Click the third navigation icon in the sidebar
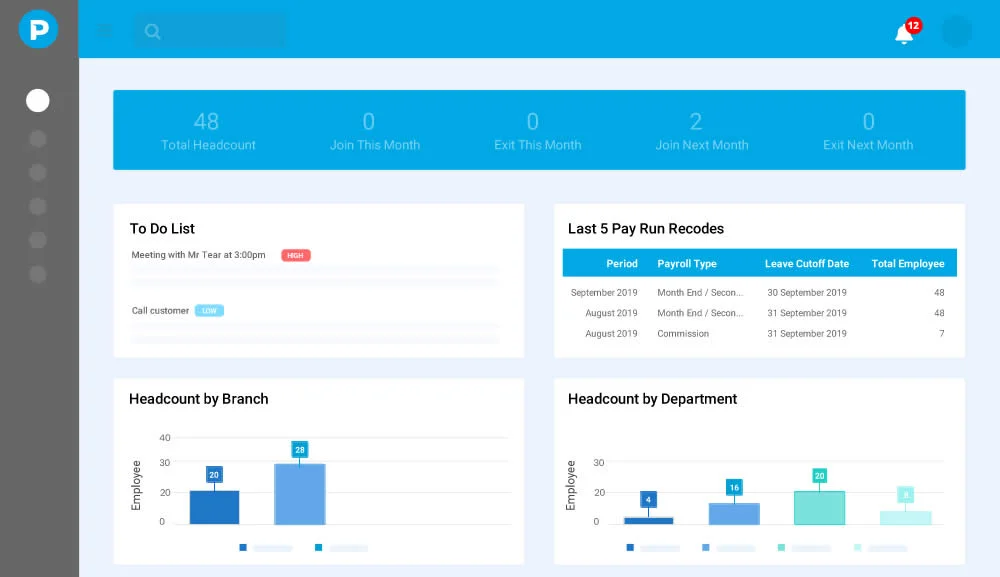1000x577 pixels. (x=37, y=172)
